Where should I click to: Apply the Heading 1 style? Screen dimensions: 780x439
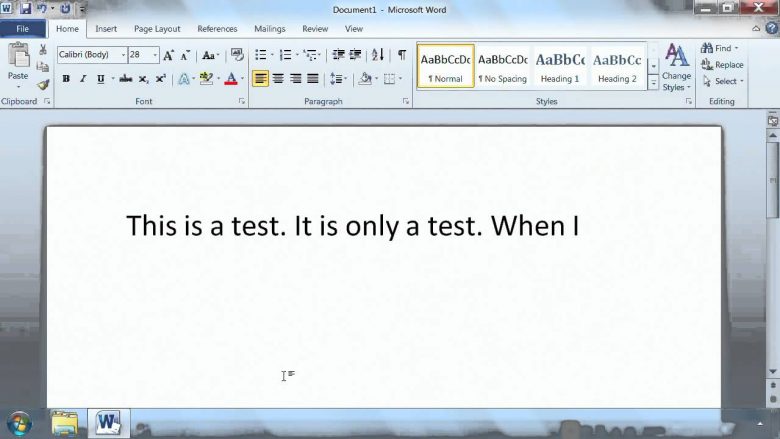pyautogui.click(x=560, y=66)
